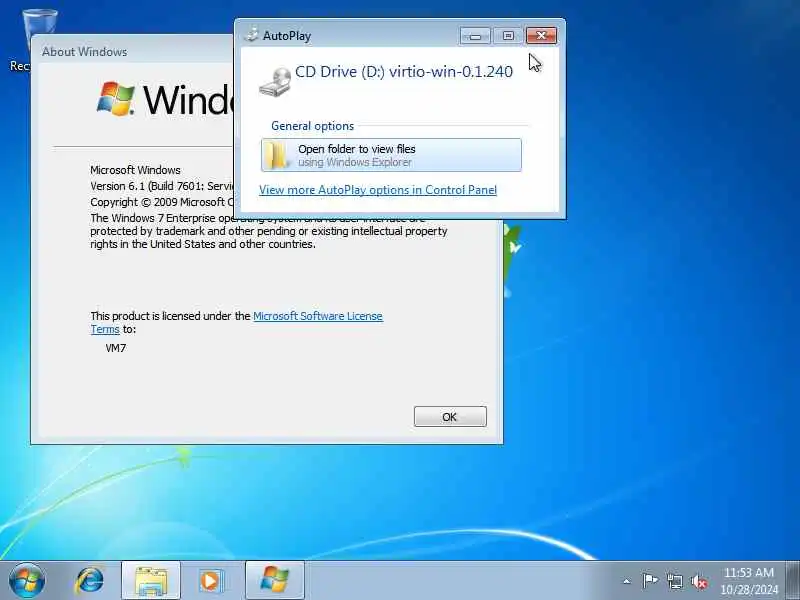Click the About Windows title bar text
Viewport: 800px width, 600px height.
click(84, 52)
